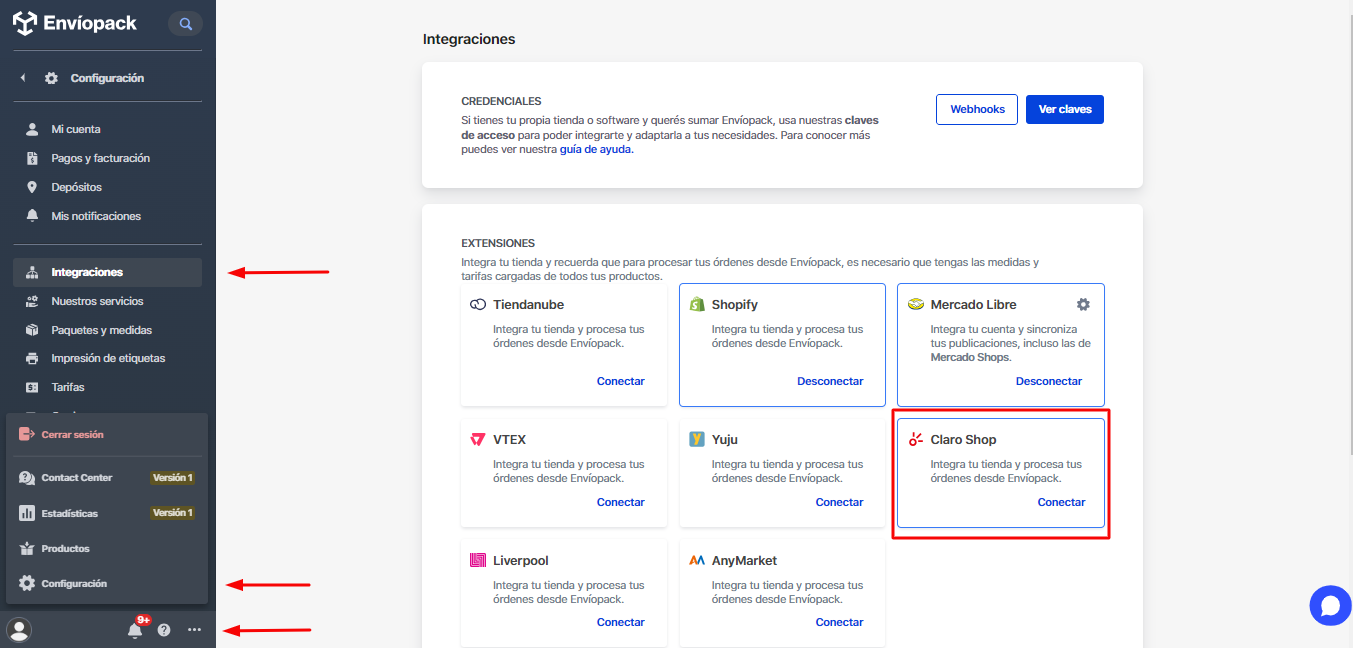The image size is (1353, 648).
Task: Click the Ver claves button
Action: click(x=1065, y=109)
